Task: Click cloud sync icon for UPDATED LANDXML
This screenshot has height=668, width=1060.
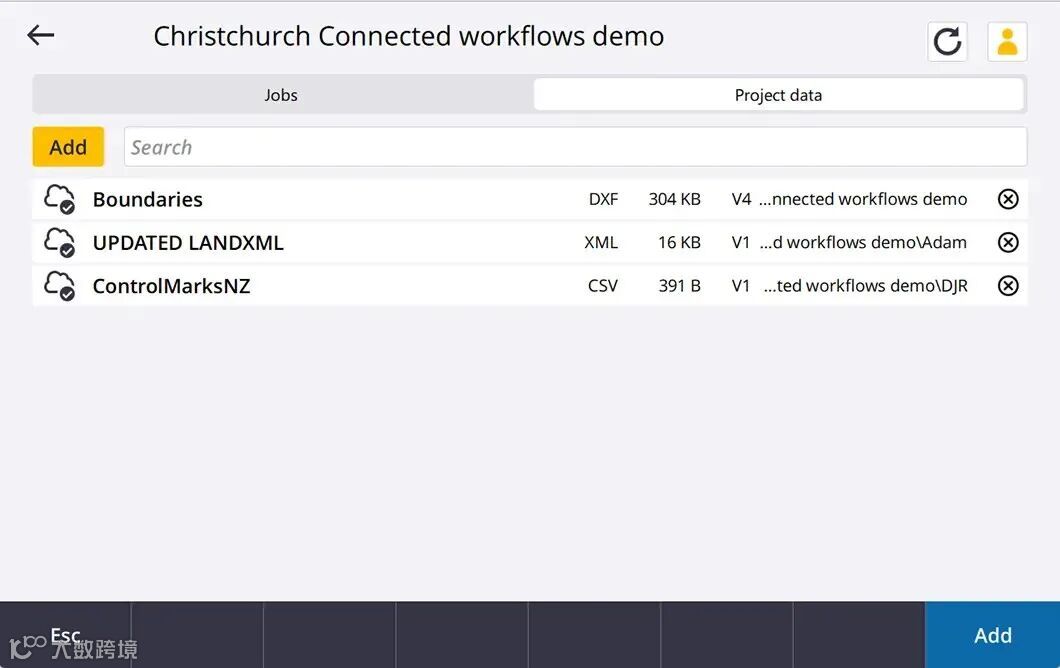Action: pyautogui.click(x=59, y=243)
